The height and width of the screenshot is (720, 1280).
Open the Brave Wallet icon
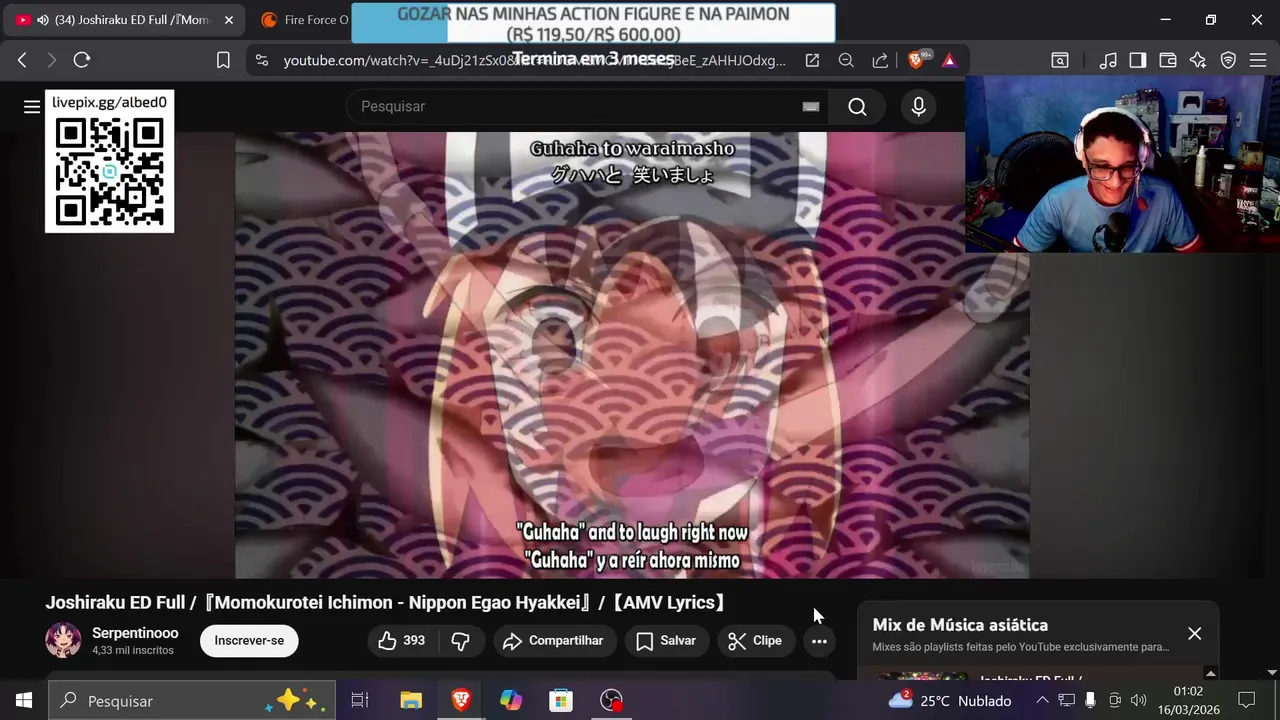click(1168, 60)
